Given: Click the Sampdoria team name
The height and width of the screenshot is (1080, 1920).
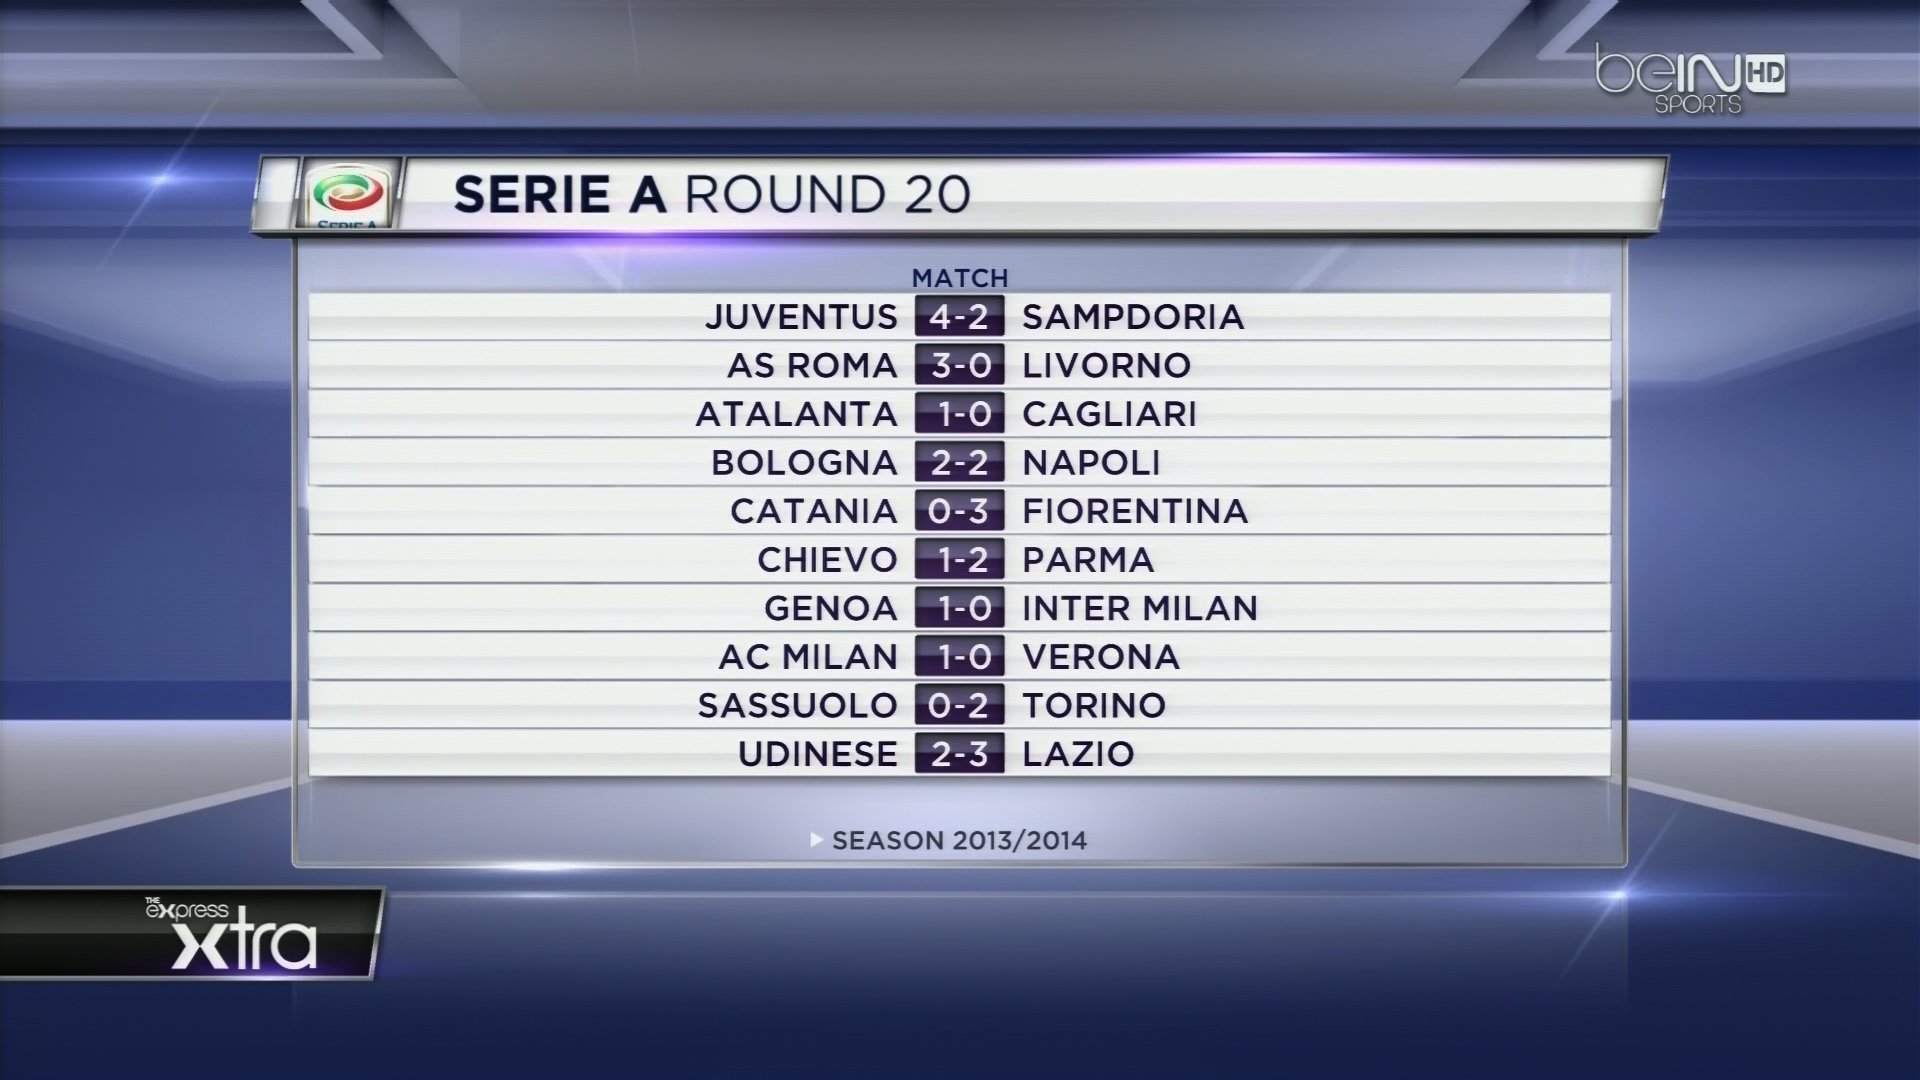Looking at the screenshot, I should pyautogui.click(x=1133, y=317).
